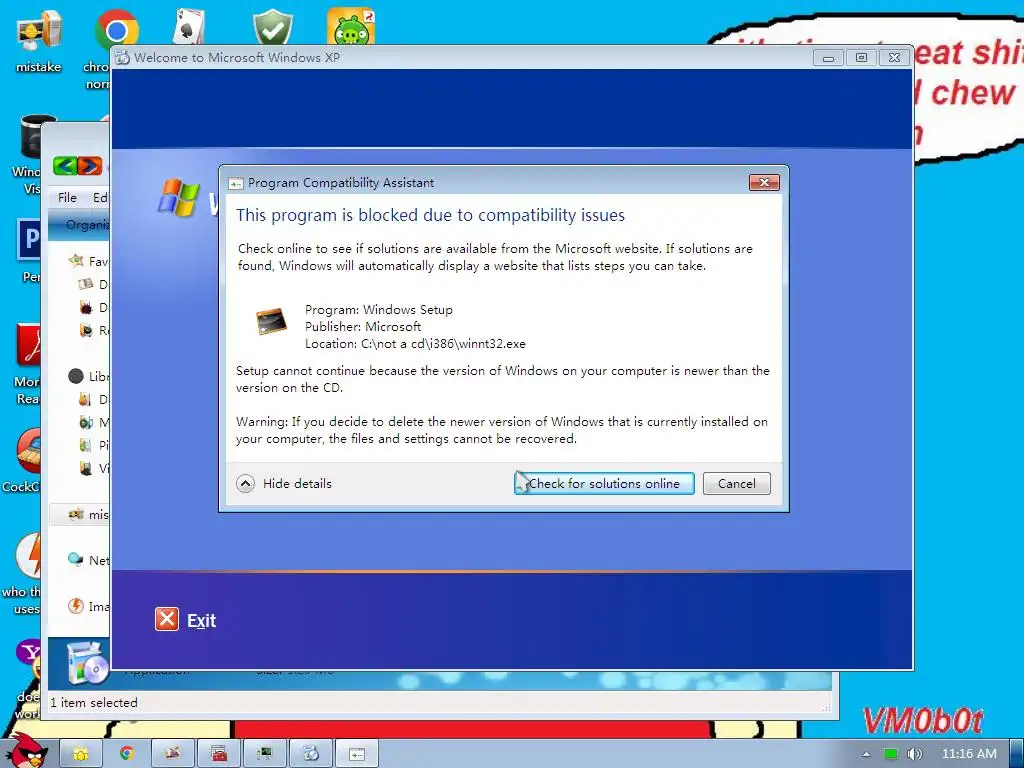Open the File menu in Explorer window

[x=67, y=197]
